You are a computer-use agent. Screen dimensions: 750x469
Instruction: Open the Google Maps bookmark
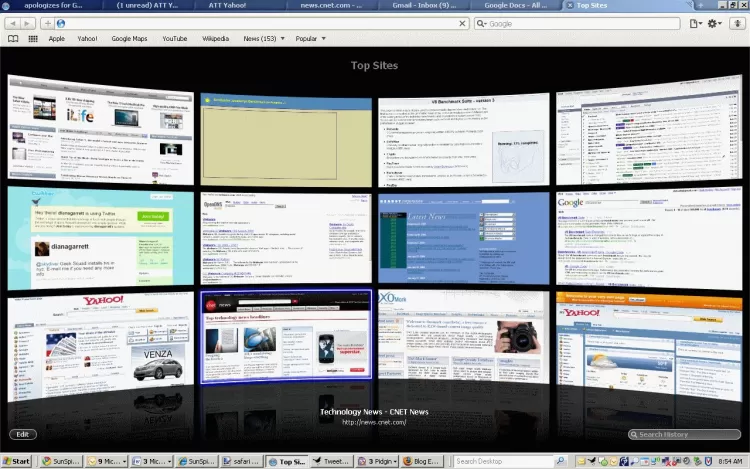[x=129, y=39]
